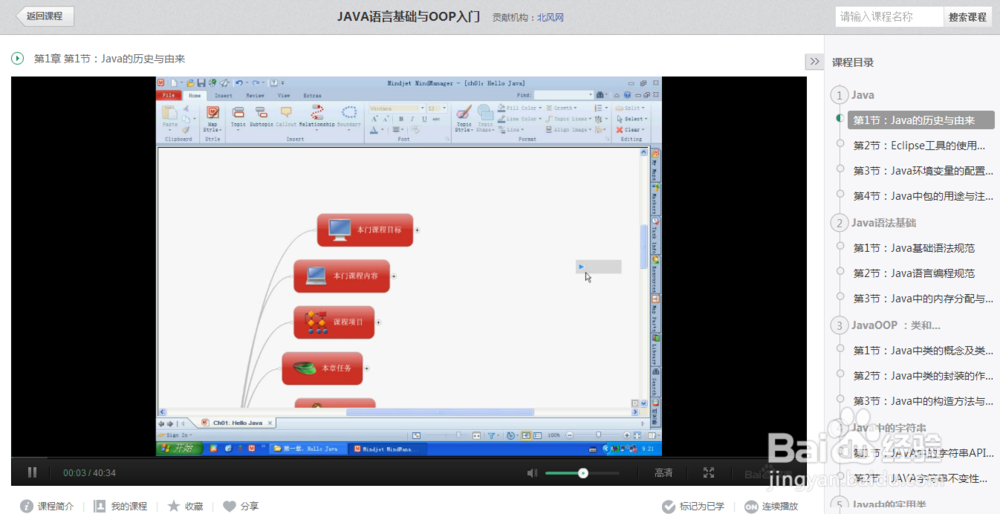Mark the lesson as learned with 标记为已学

(x=693, y=506)
